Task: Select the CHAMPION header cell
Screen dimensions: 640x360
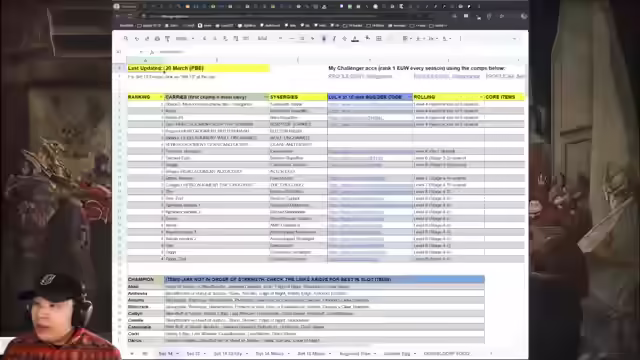Action: 146,280
